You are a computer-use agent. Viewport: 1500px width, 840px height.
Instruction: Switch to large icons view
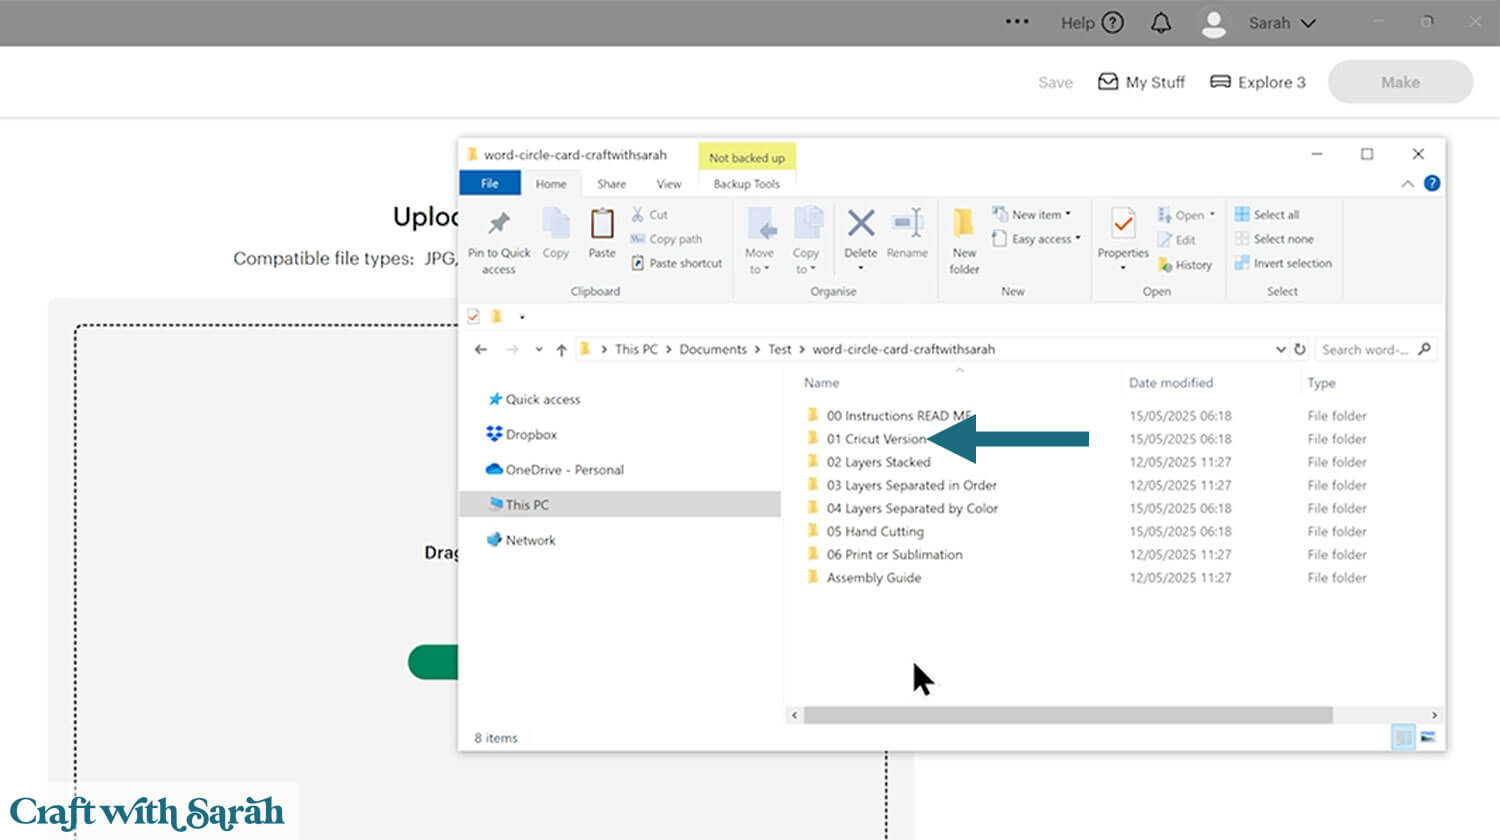(x=1428, y=738)
